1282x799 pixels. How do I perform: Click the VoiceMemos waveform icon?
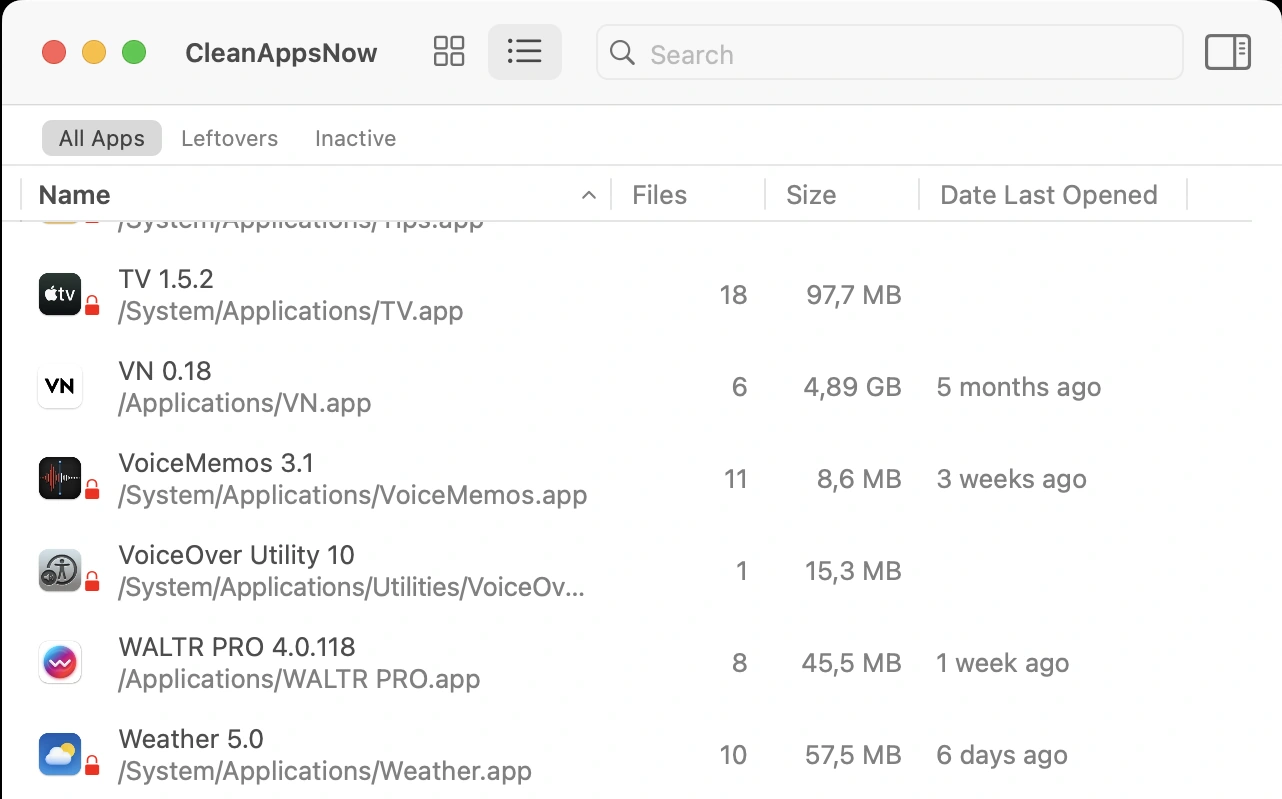(x=60, y=478)
